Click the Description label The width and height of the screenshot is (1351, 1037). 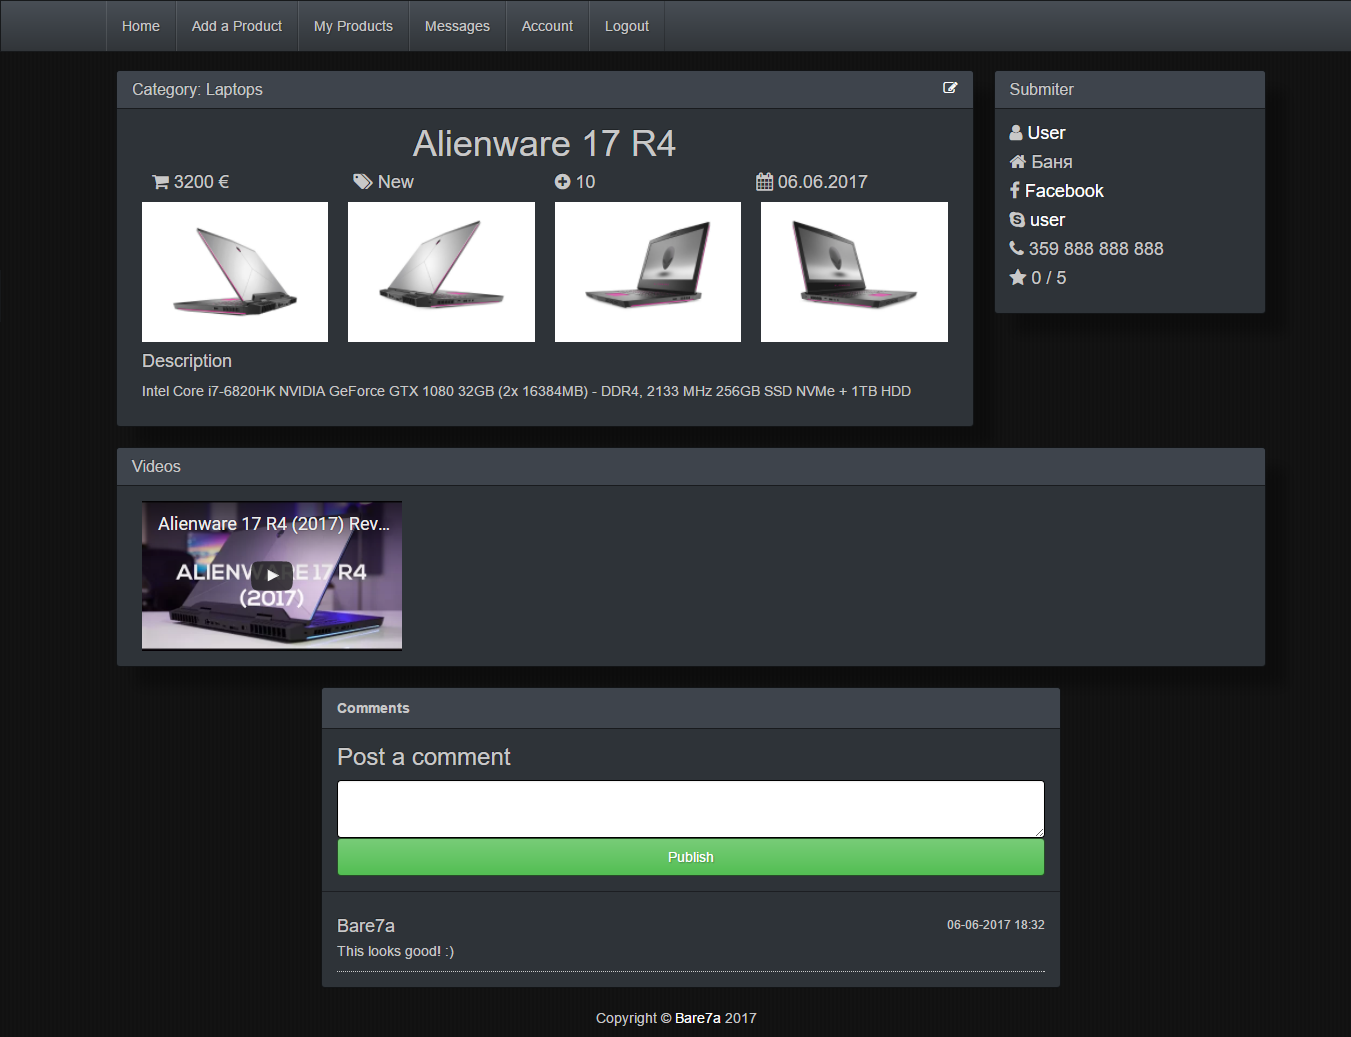click(187, 361)
